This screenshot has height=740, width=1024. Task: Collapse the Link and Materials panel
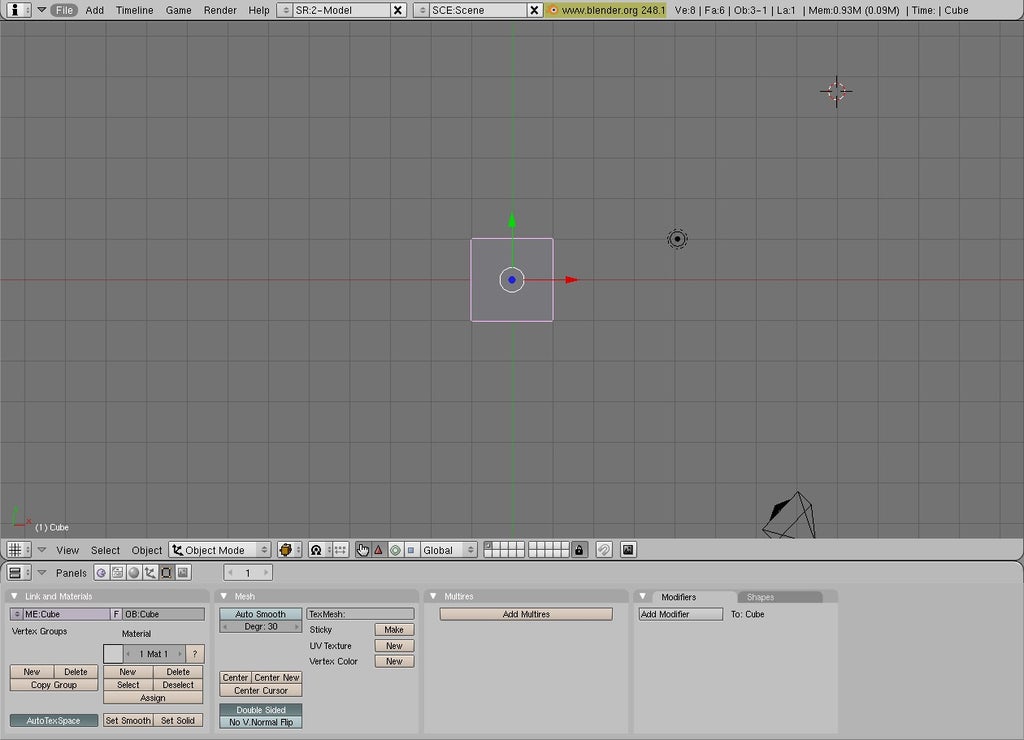pos(15,597)
